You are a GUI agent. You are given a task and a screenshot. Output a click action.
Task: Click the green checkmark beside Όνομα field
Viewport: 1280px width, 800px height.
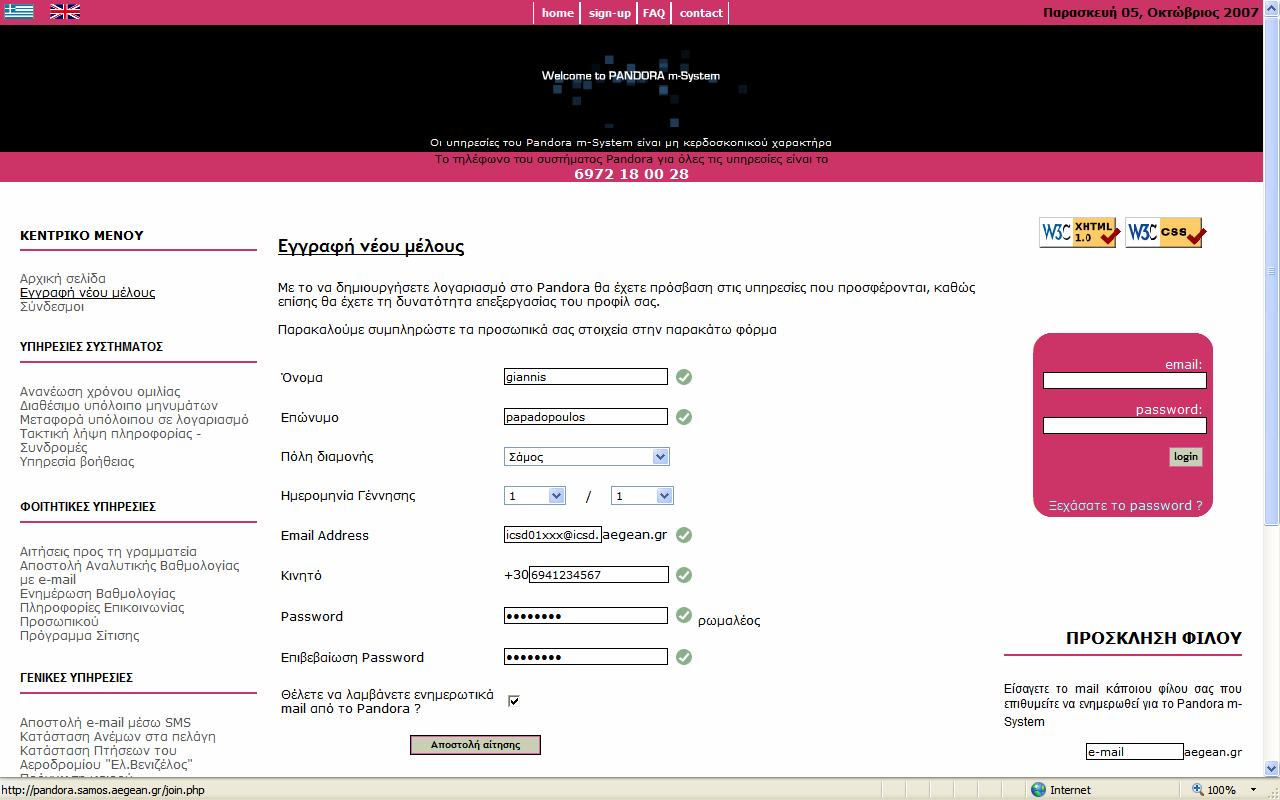tap(684, 377)
